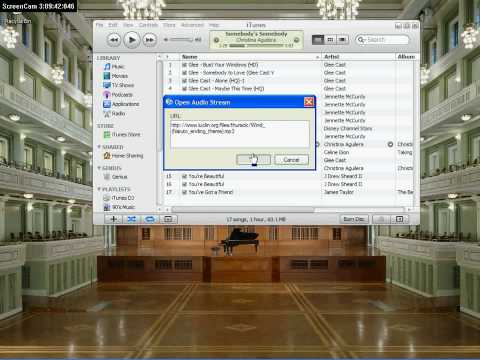Uncheck Glee Cast - Alone (HQ)-1

(x=184, y=81)
